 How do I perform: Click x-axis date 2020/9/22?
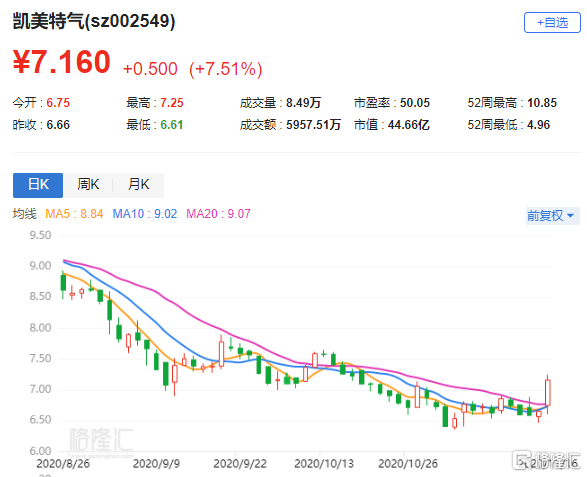tap(240, 464)
